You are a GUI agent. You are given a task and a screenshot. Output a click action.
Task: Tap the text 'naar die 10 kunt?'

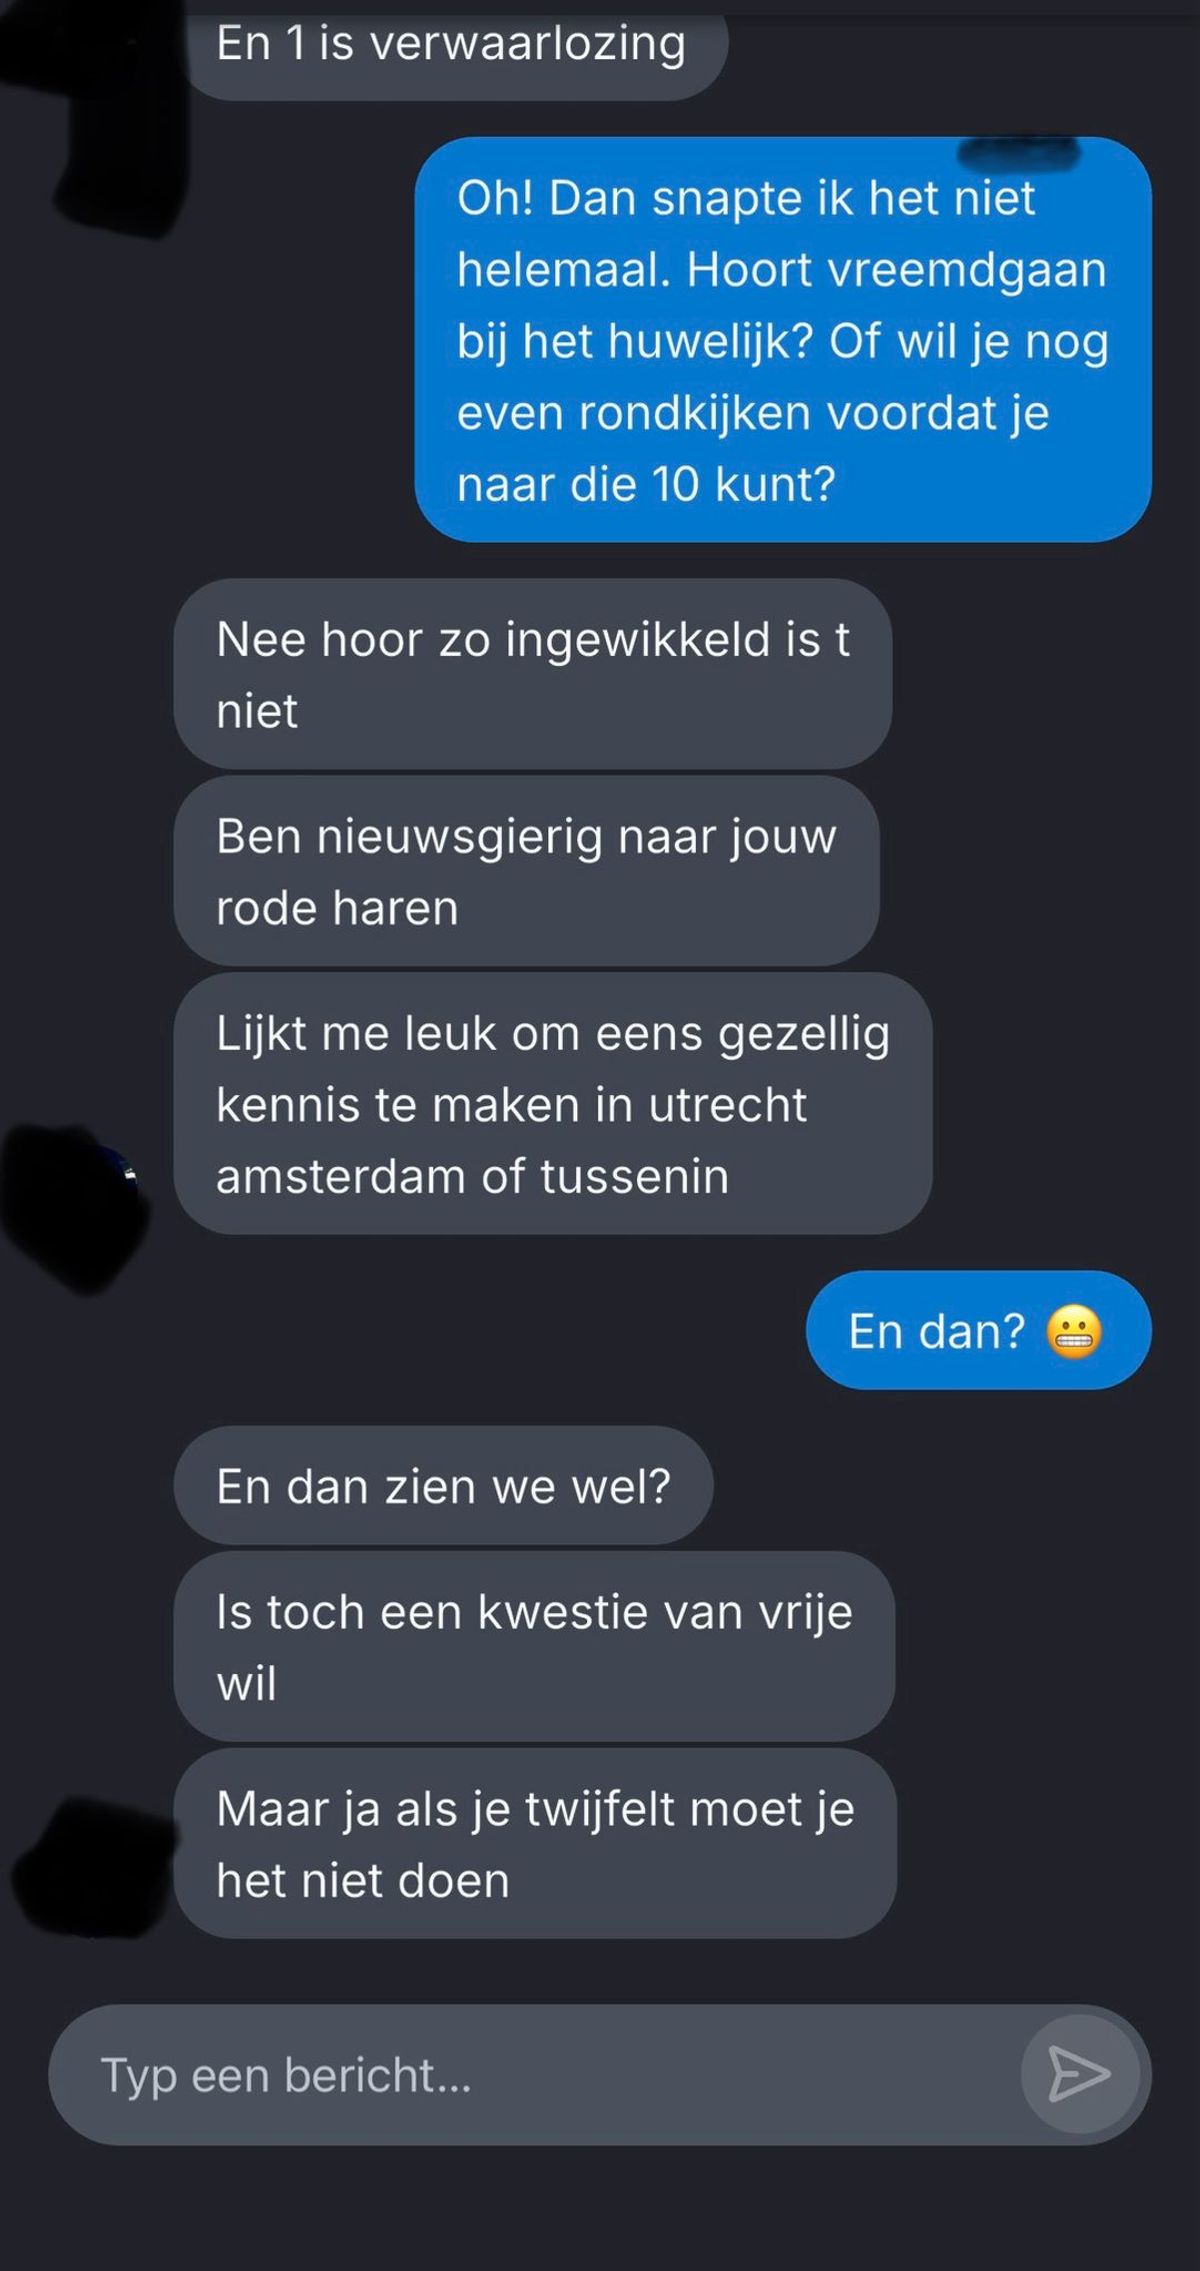pyautogui.click(x=646, y=484)
